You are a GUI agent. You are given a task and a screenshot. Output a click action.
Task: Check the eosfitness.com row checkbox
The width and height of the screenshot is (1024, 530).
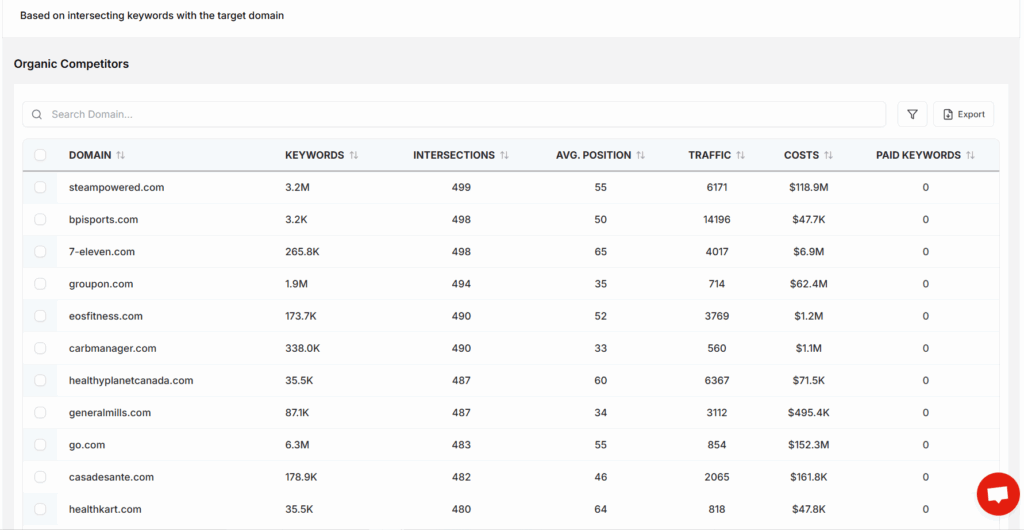[40, 316]
